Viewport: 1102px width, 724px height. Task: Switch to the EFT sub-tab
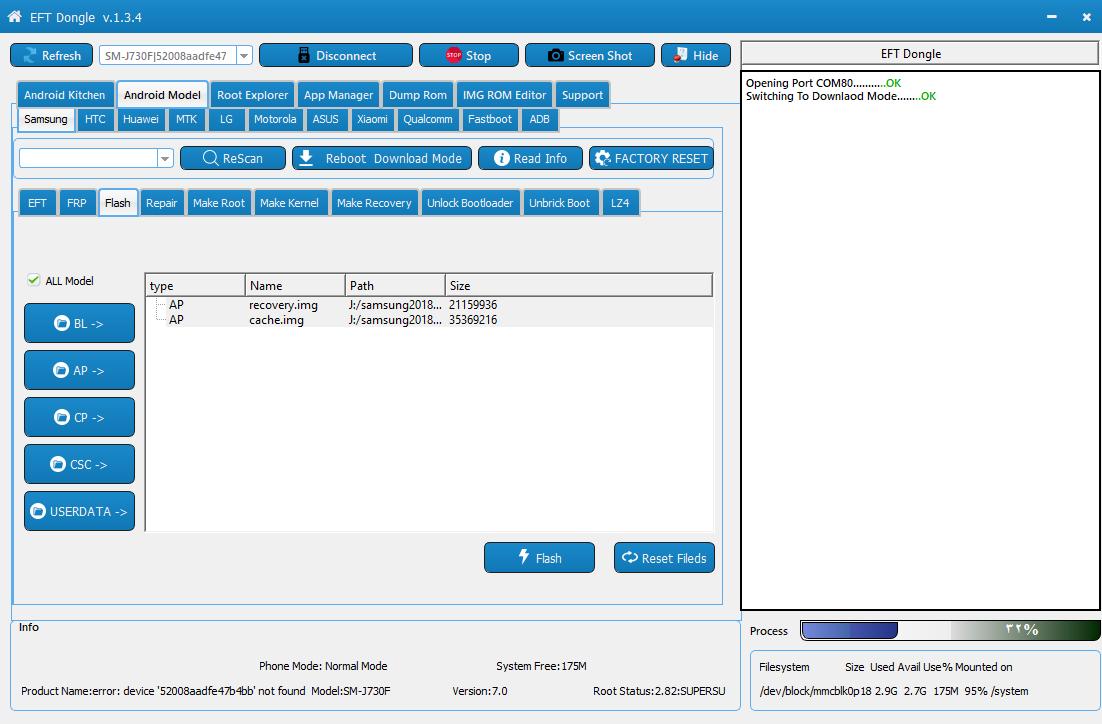click(37, 203)
